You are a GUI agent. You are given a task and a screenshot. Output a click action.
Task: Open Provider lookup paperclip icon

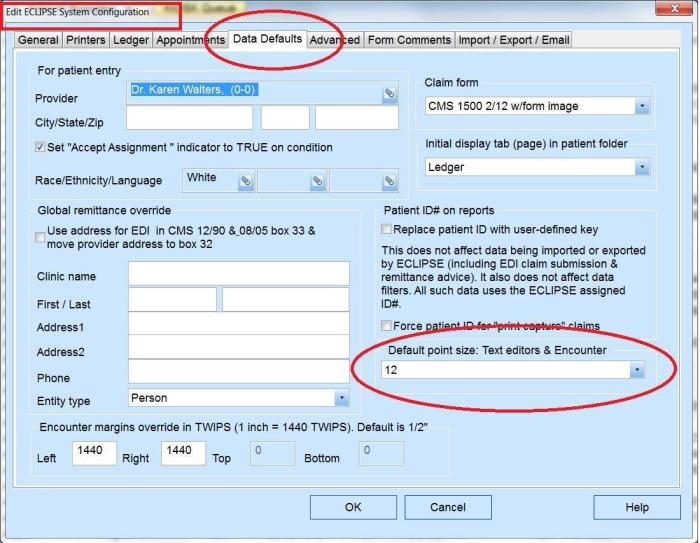tap(389, 94)
